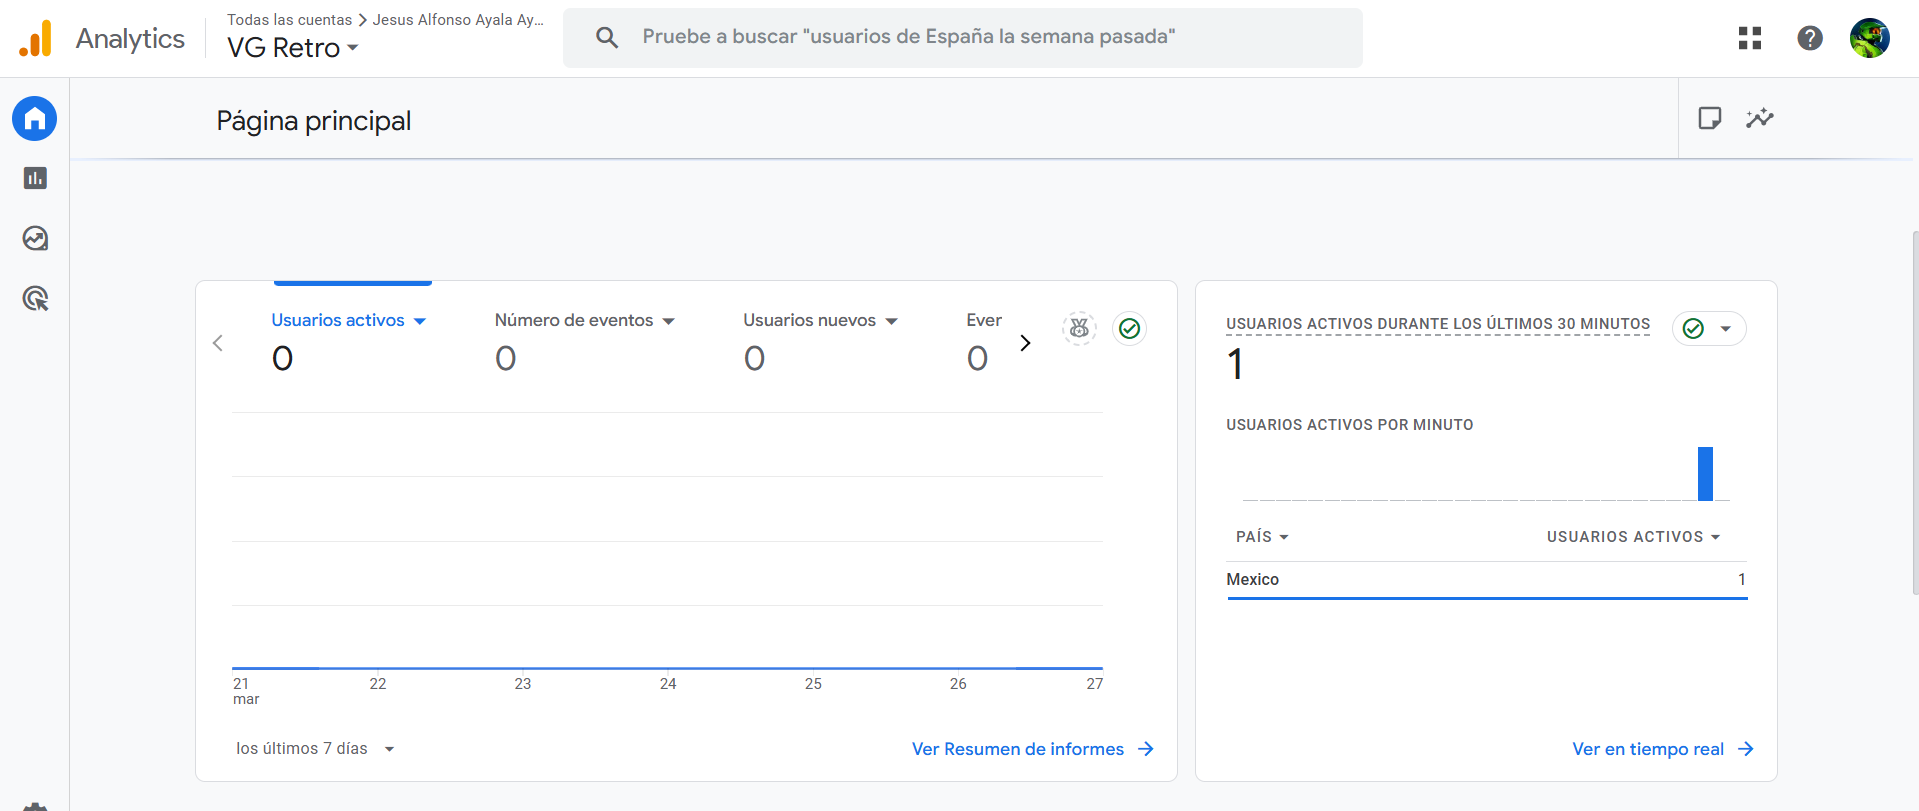This screenshot has height=811, width=1919.
Task: Open Ver Resumen de informes link
Action: coord(1018,749)
